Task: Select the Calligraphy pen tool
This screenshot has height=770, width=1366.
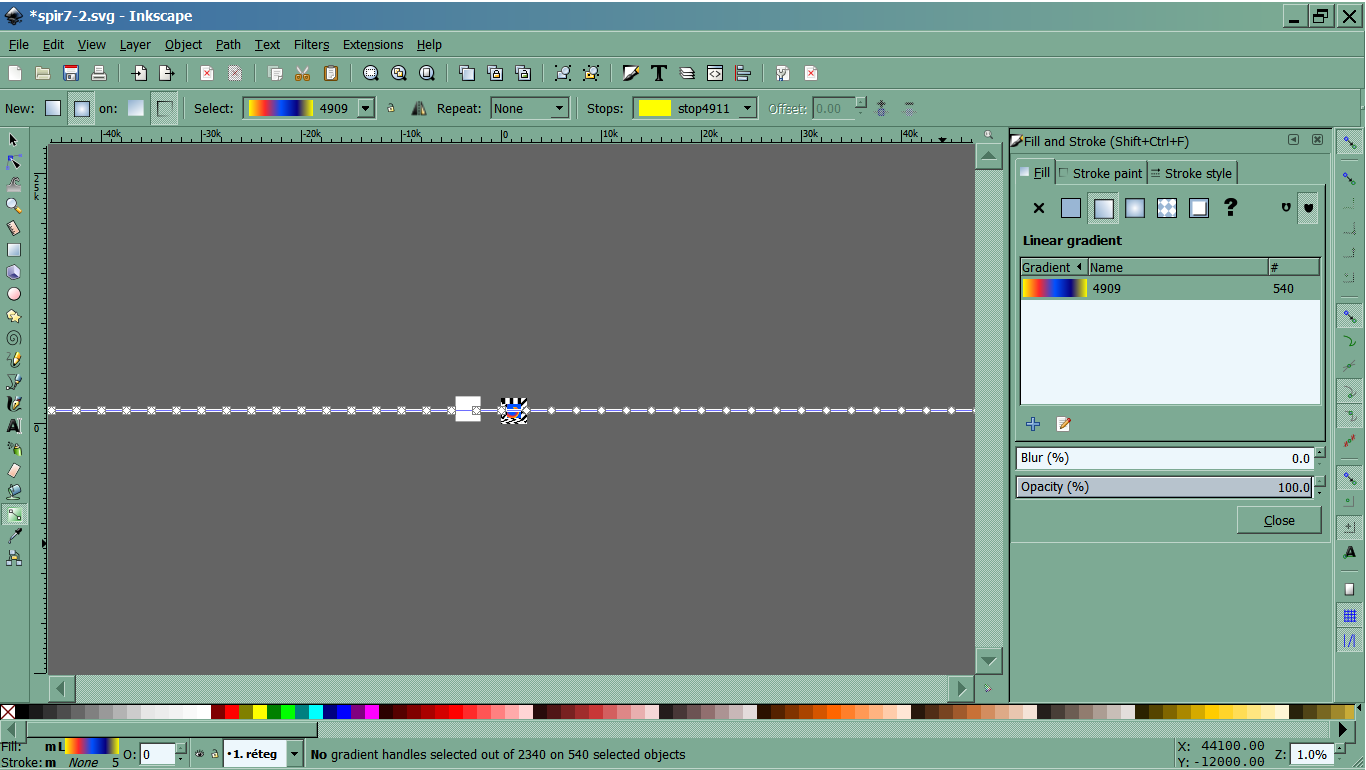Action: click(x=14, y=404)
